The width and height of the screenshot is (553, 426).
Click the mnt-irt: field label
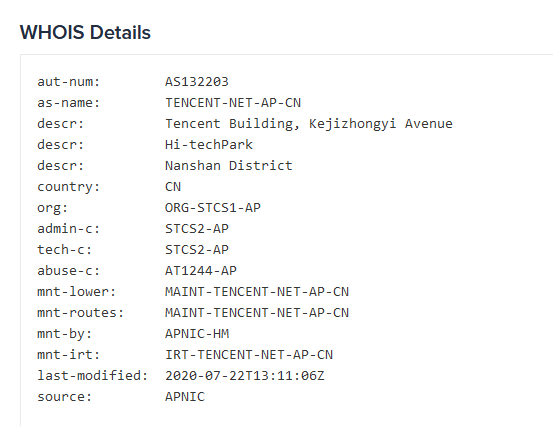(69, 355)
